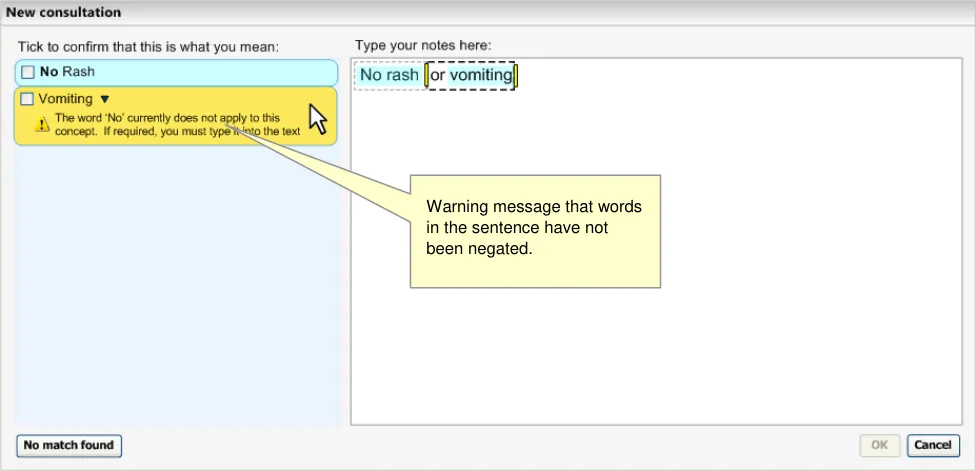
Task: Expand the Vomiting dropdown arrow
Action: point(105,99)
